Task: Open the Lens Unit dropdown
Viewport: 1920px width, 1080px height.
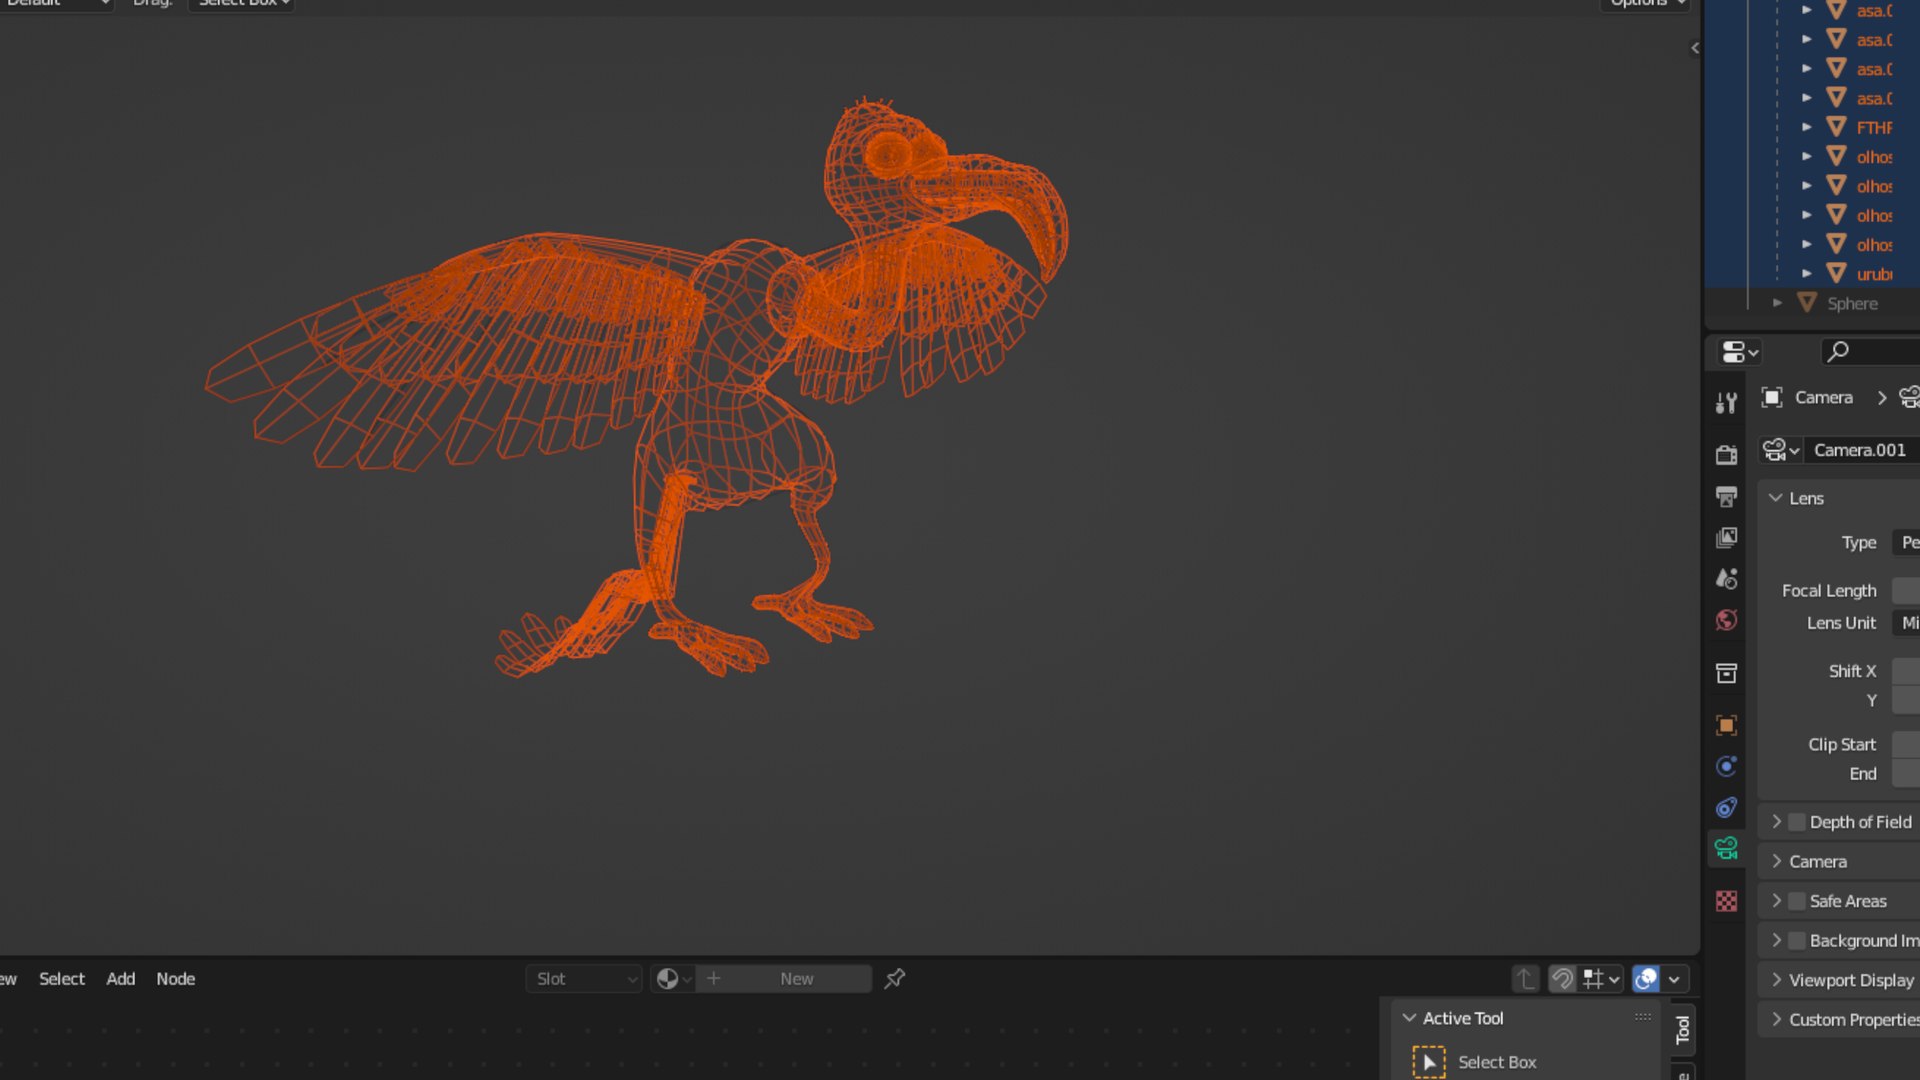Action: click(x=1906, y=623)
